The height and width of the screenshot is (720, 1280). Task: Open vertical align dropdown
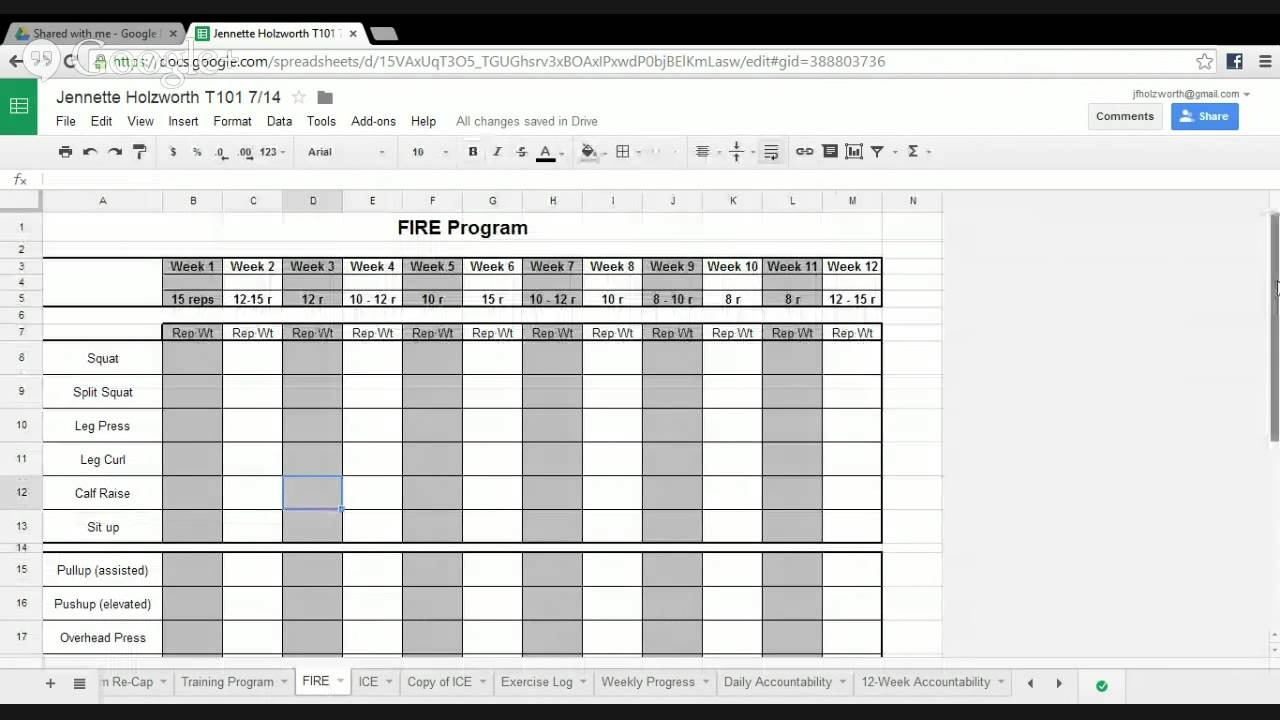pyautogui.click(x=741, y=152)
